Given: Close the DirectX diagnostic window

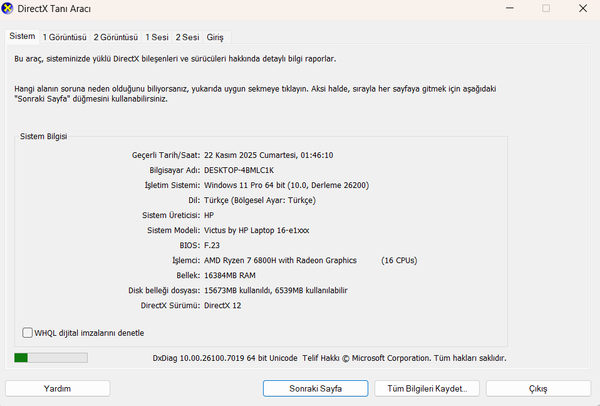Looking at the screenshot, I should tap(583, 8).
